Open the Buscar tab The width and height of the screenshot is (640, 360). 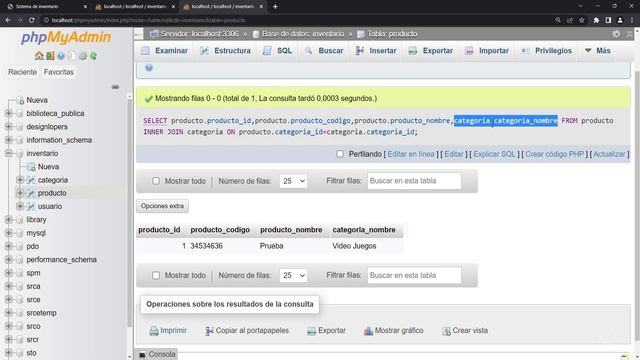[324, 51]
